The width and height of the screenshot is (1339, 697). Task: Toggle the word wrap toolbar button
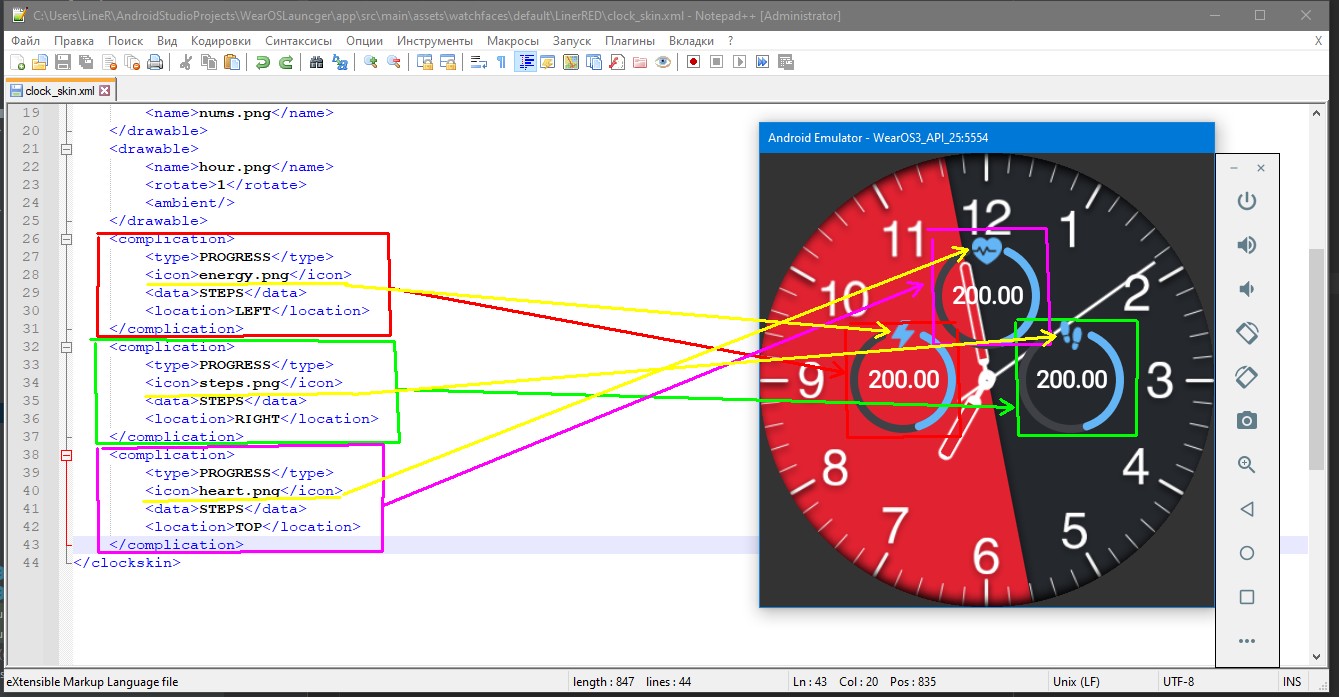(478, 62)
